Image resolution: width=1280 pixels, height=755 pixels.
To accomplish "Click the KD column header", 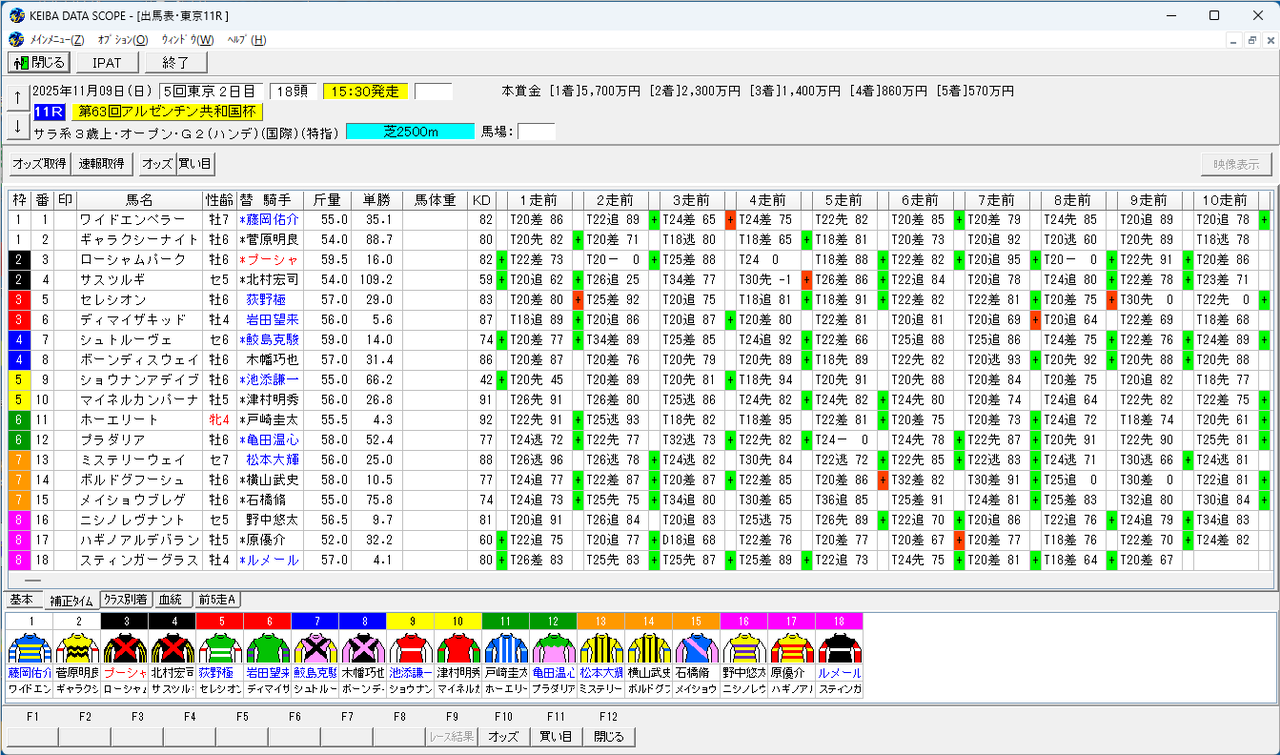I will [x=483, y=200].
